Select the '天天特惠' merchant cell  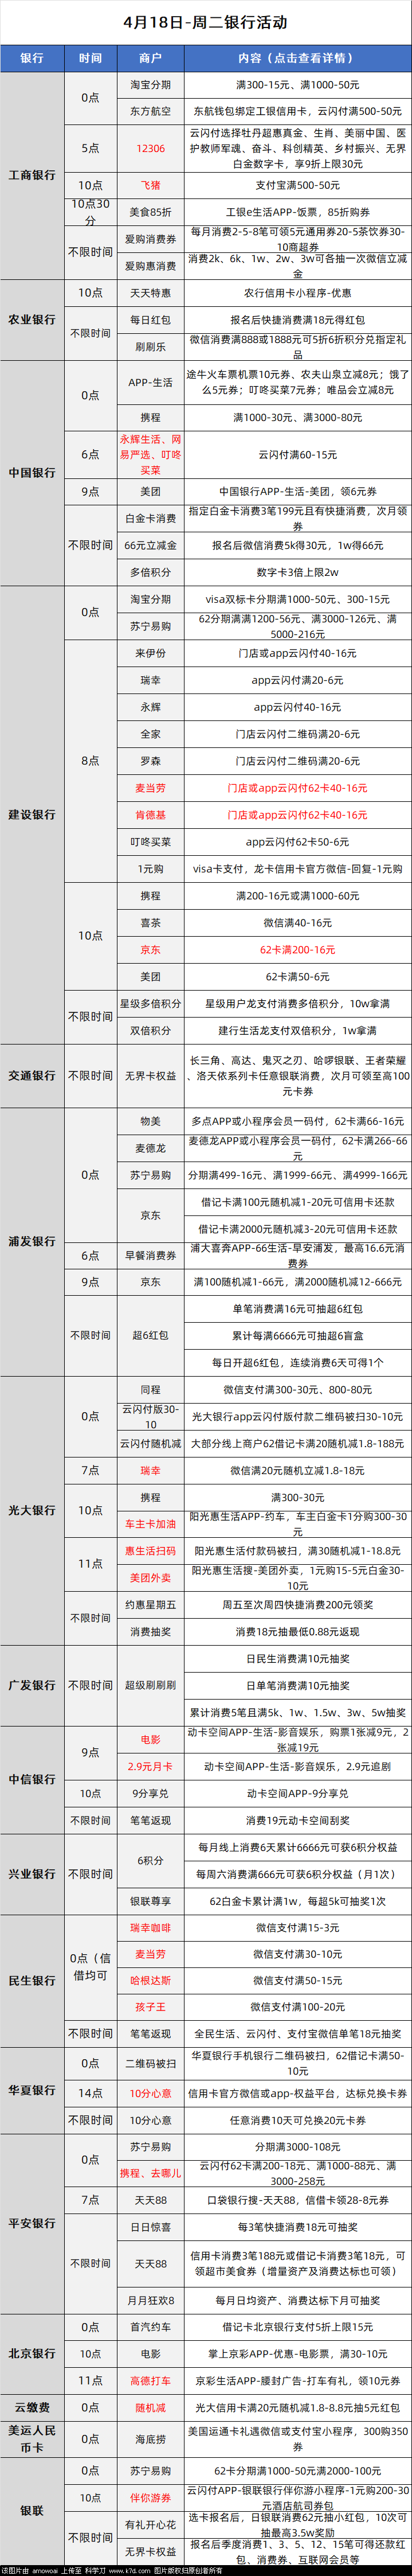click(150, 293)
